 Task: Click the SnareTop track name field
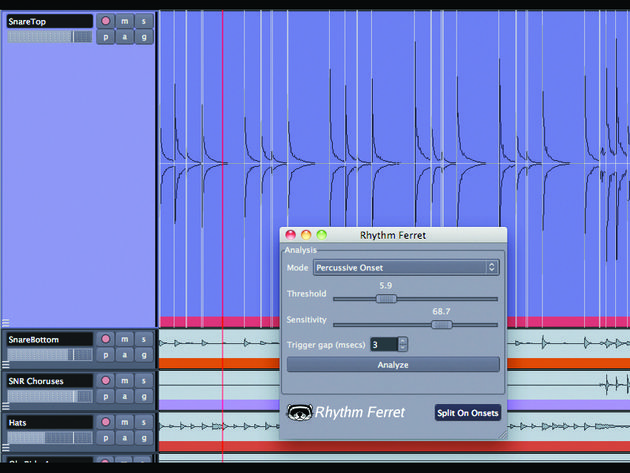(49, 21)
